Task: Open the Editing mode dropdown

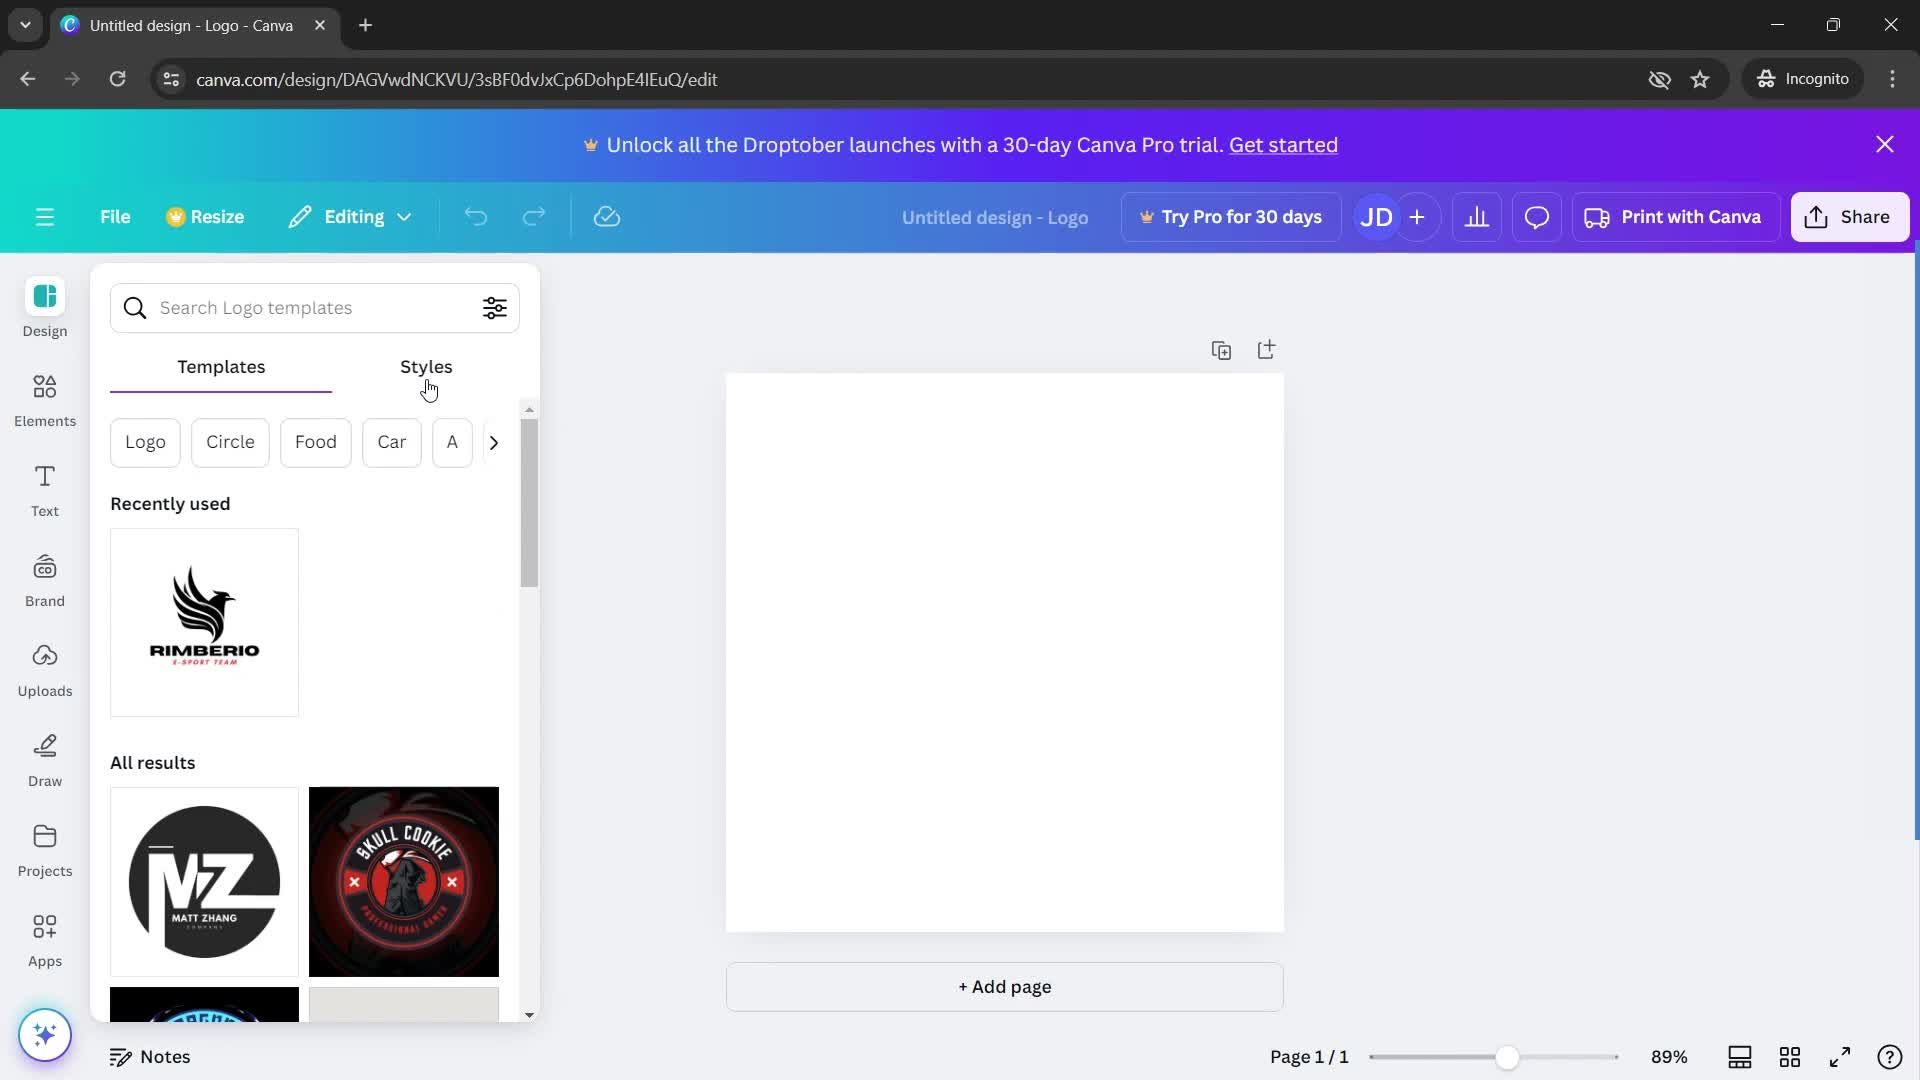Action: 350,217
